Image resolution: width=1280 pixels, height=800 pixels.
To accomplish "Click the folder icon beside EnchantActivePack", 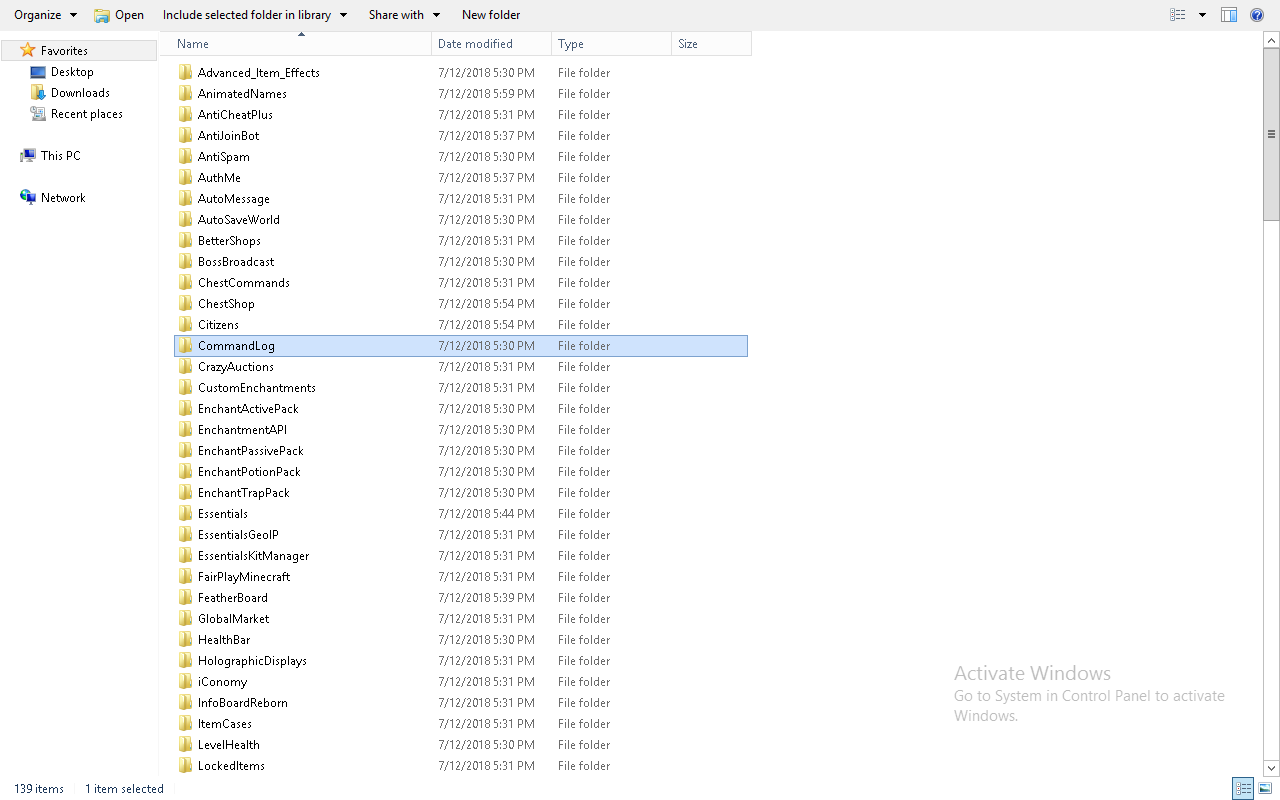I will [x=185, y=408].
